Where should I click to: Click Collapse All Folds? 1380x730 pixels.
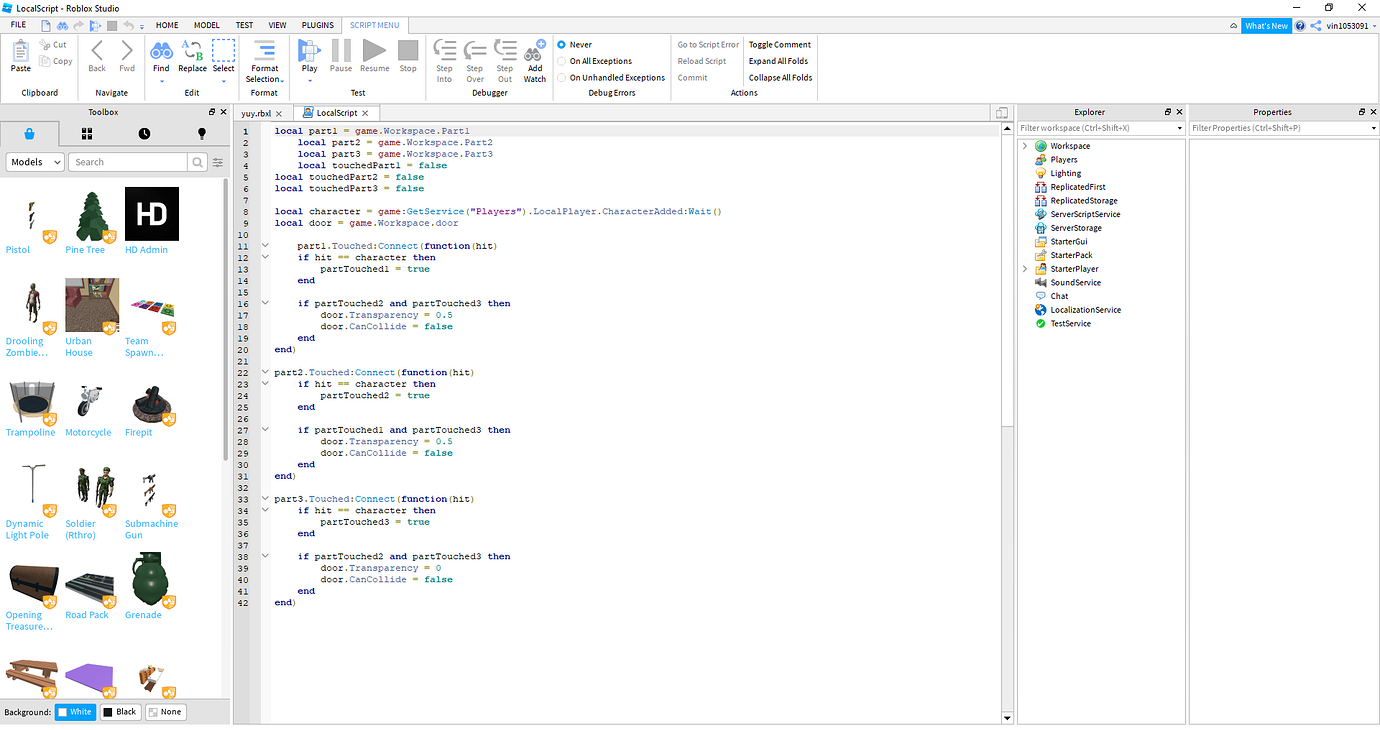[x=779, y=77]
